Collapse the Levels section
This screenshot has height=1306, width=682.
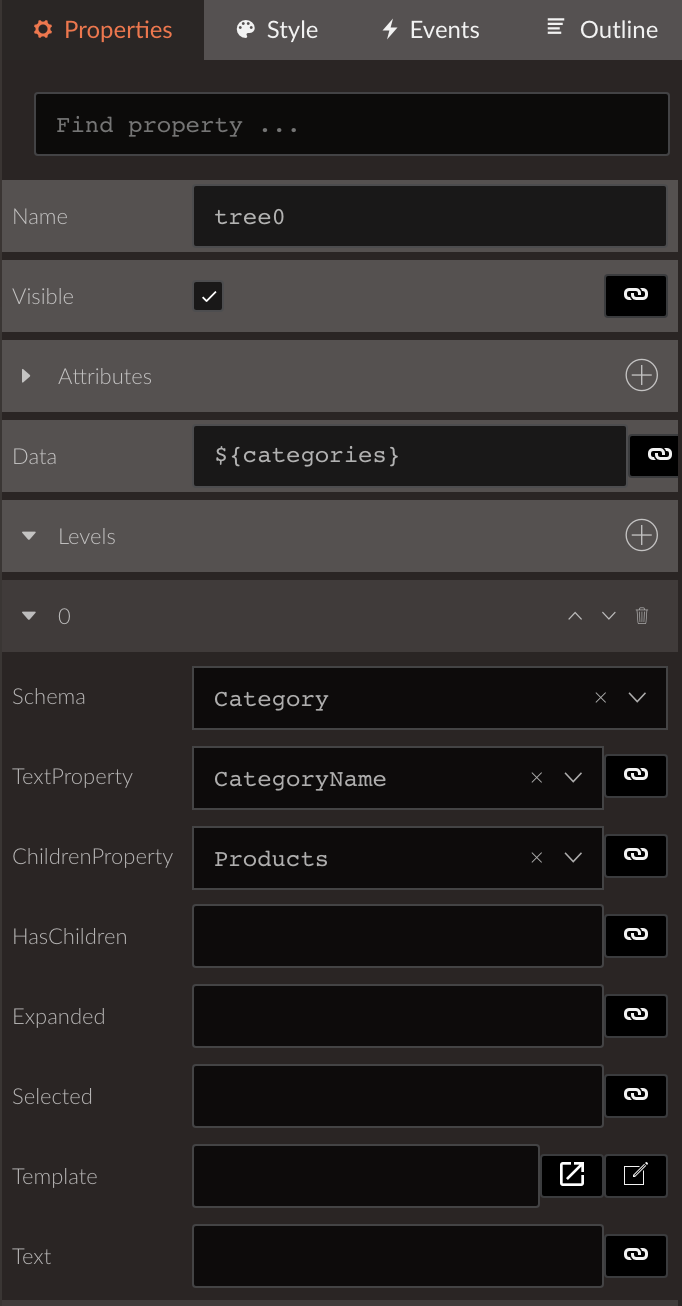pyautogui.click(x=29, y=537)
